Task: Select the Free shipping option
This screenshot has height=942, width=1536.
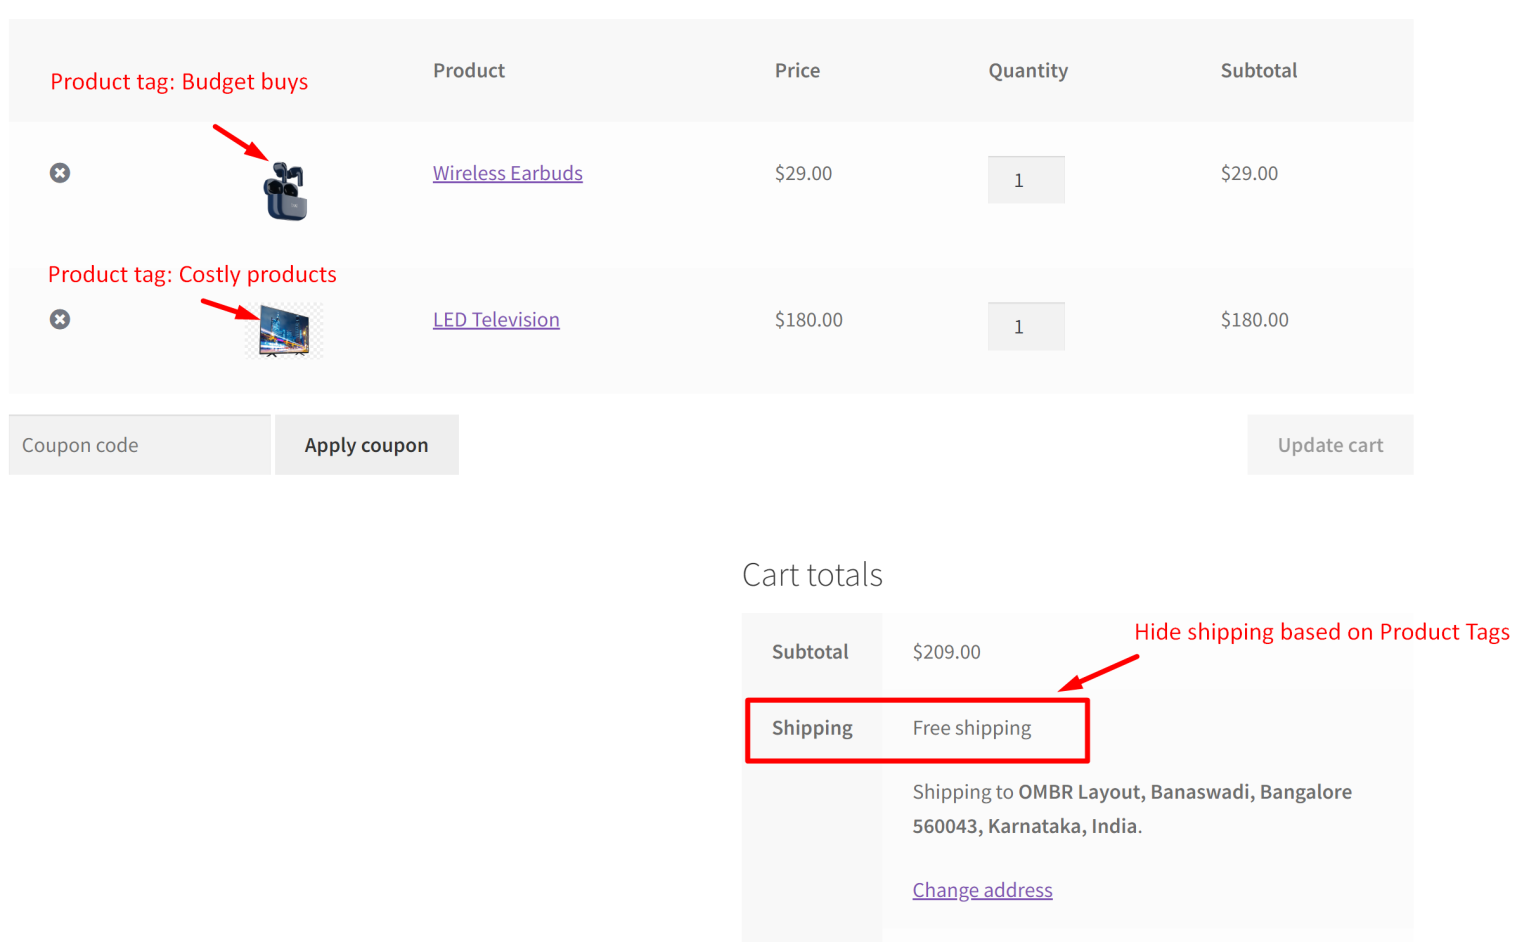Action: [971, 728]
